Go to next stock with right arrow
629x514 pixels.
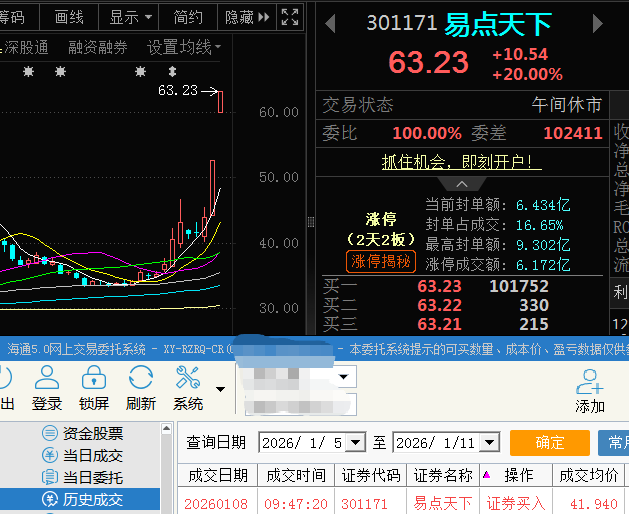[x=598, y=24]
